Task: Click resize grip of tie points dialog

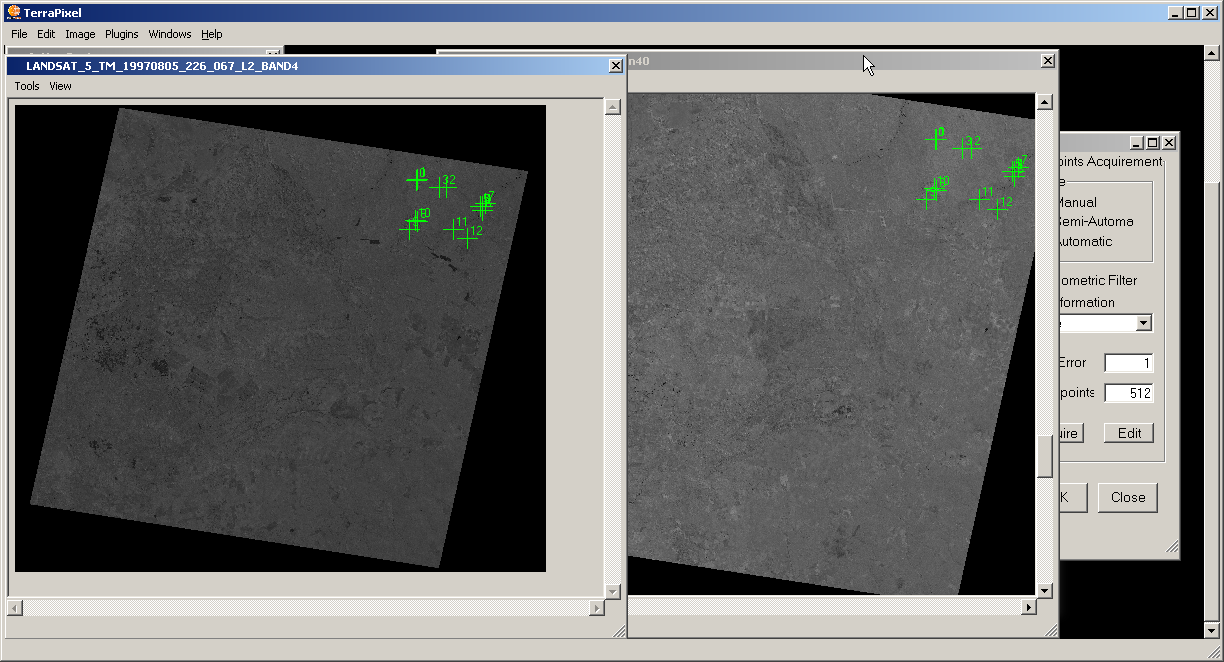Action: [x=1172, y=548]
